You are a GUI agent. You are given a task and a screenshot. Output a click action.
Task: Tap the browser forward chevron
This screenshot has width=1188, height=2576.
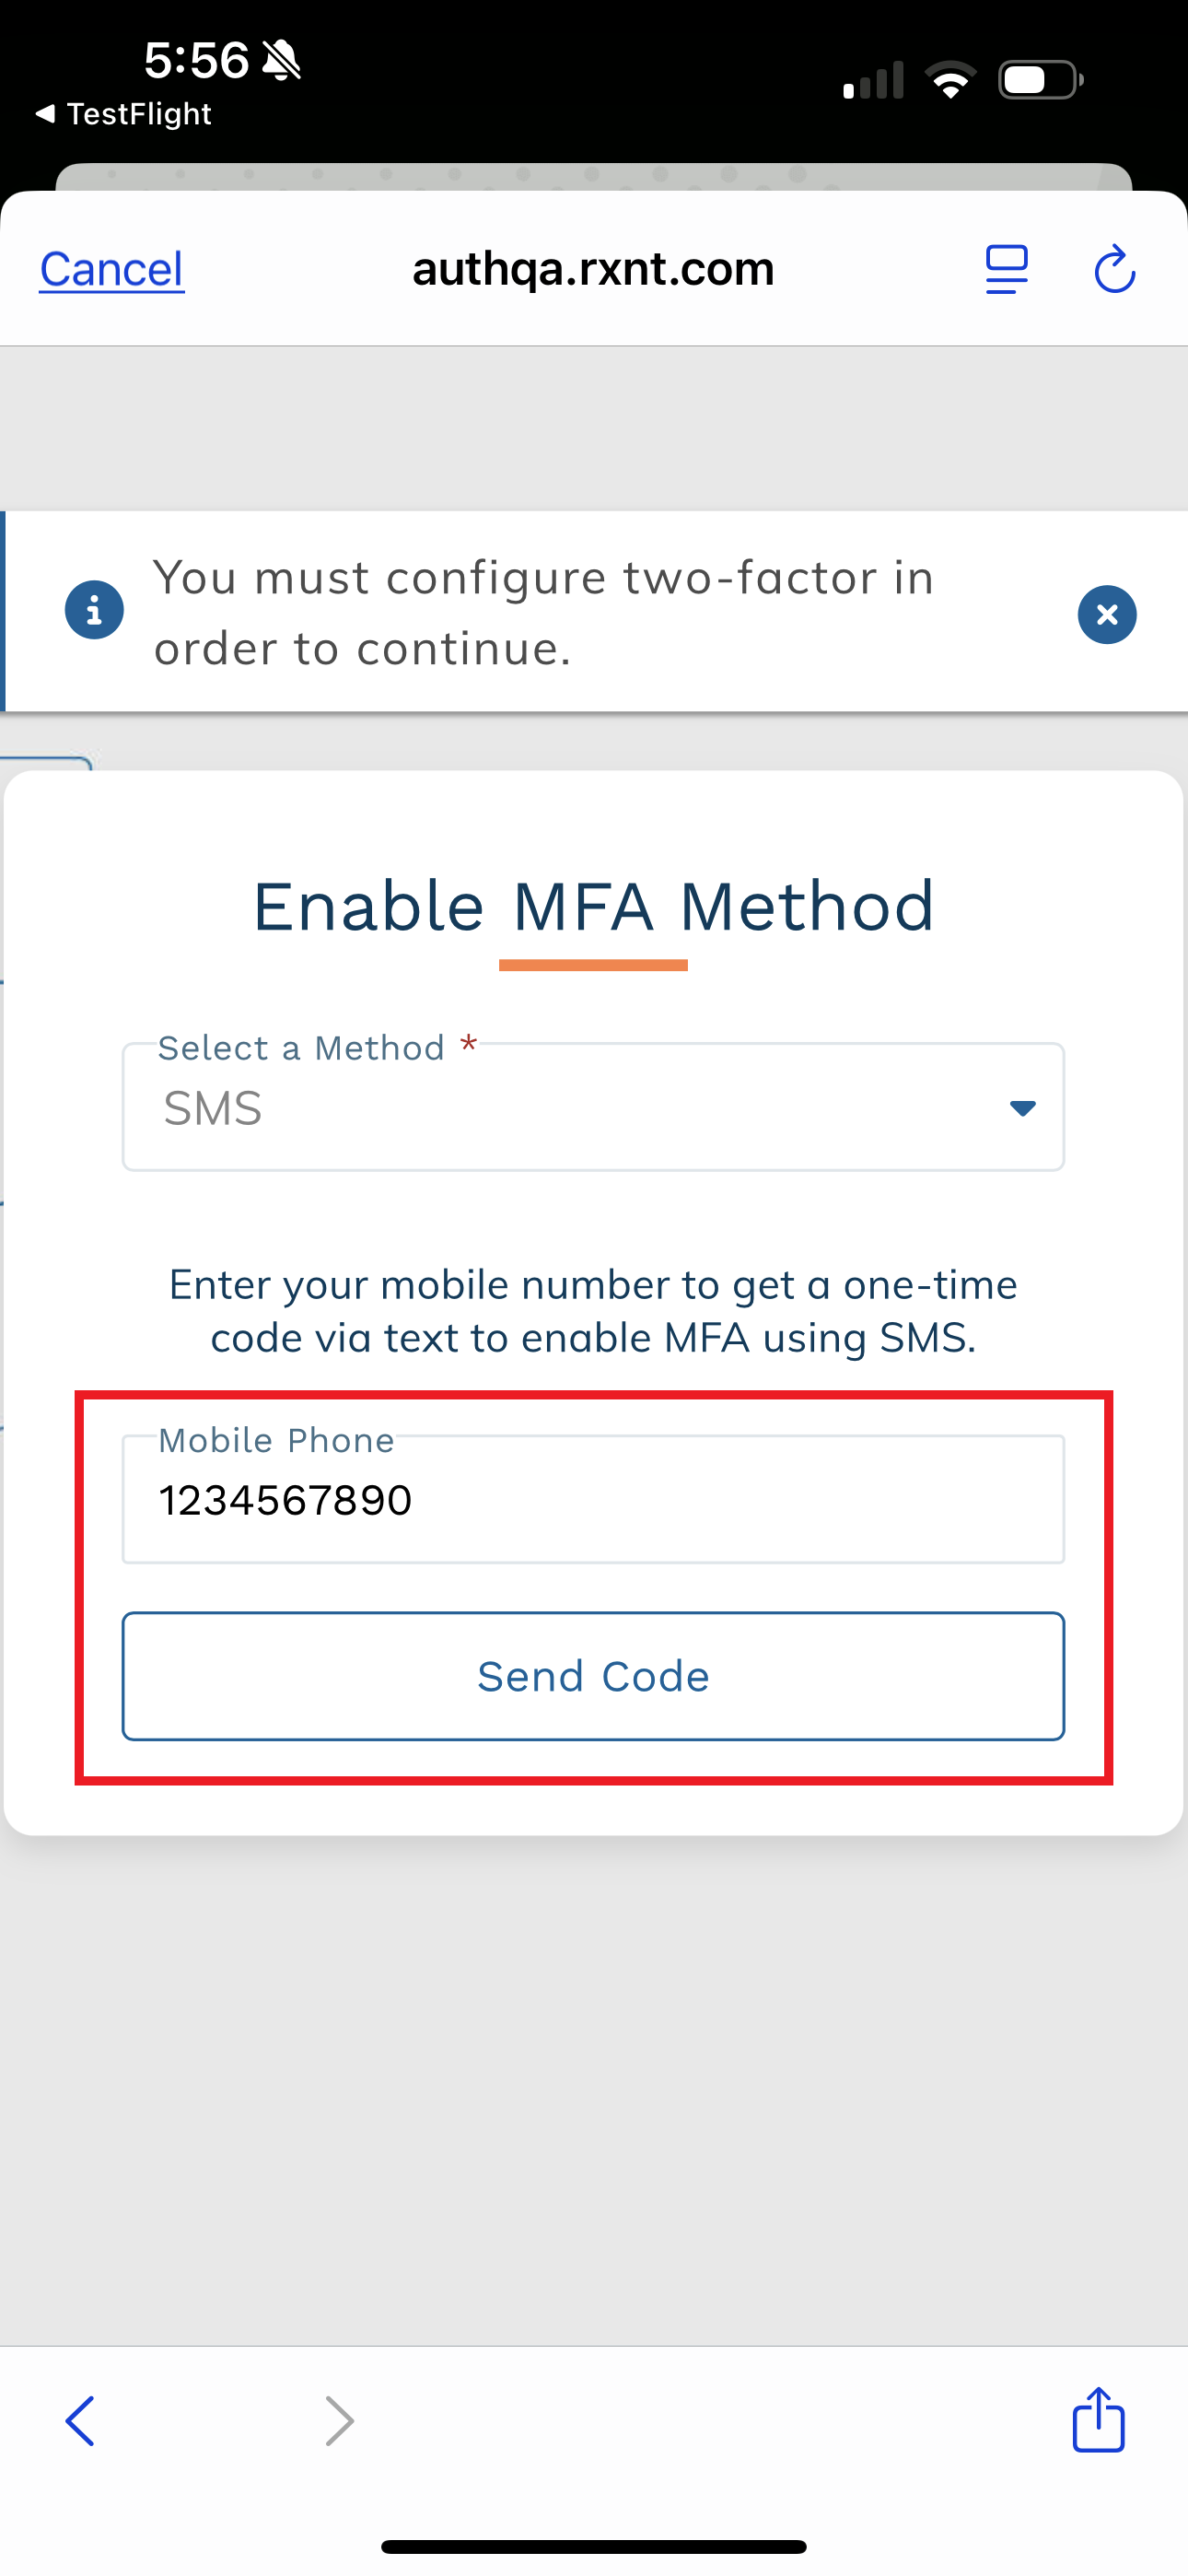340,2420
